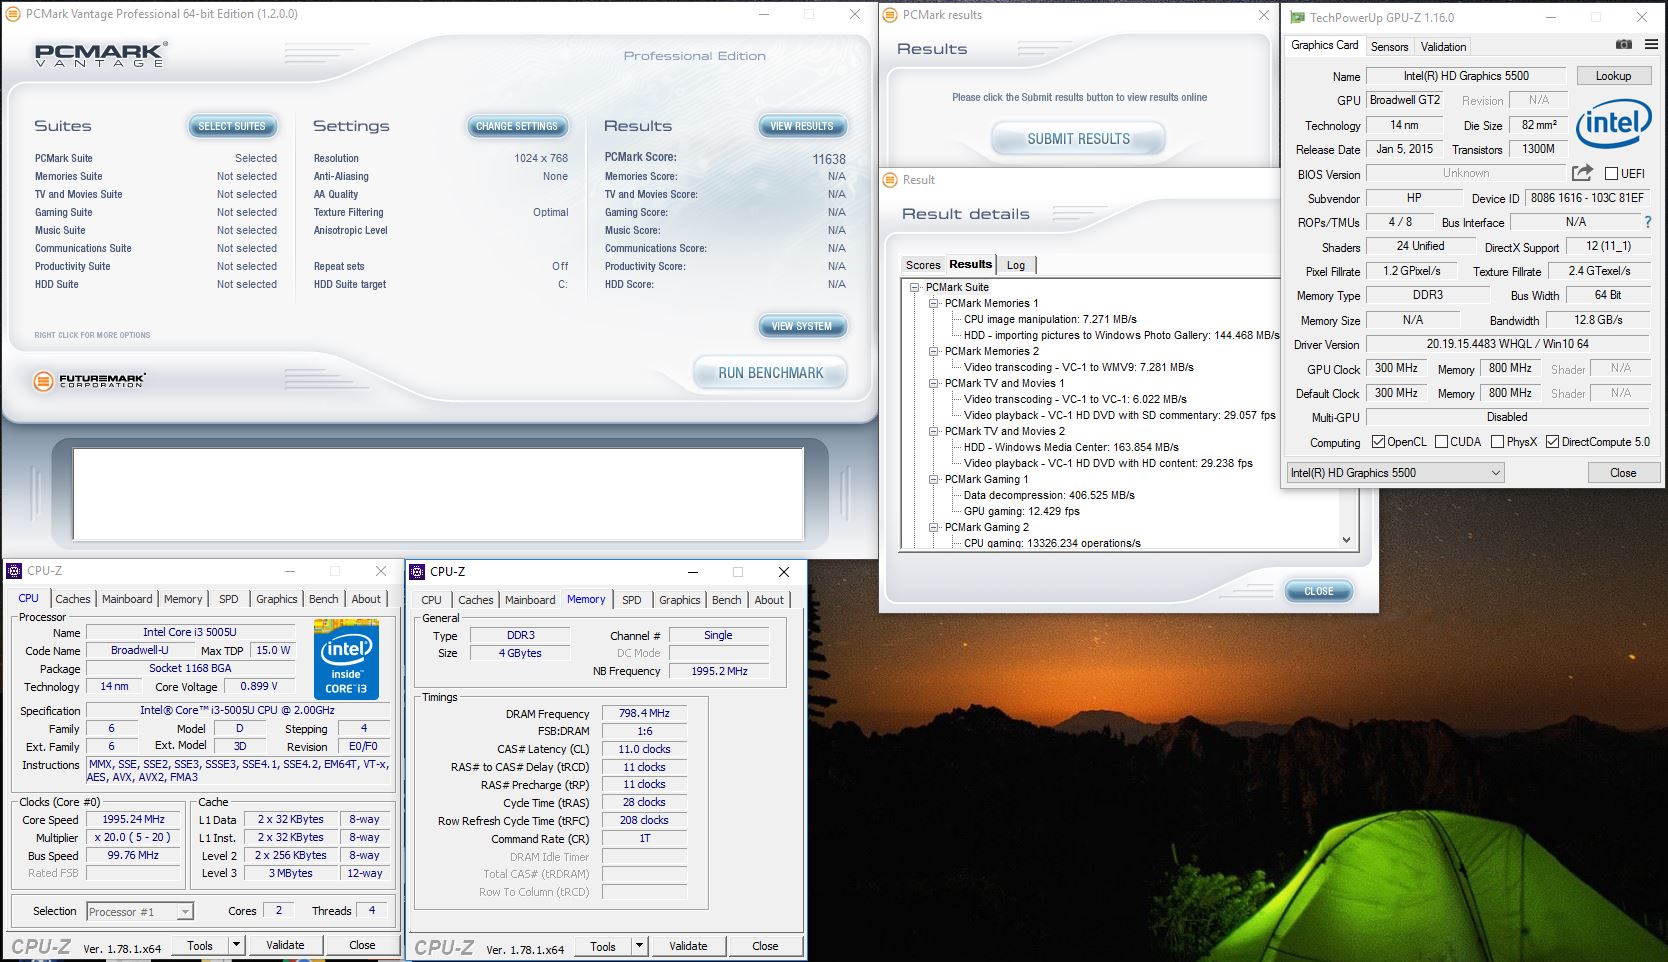Click the PCMark Score value 11638
The width and height of the screenshot is (1668, 962).
tap(829, 159)
